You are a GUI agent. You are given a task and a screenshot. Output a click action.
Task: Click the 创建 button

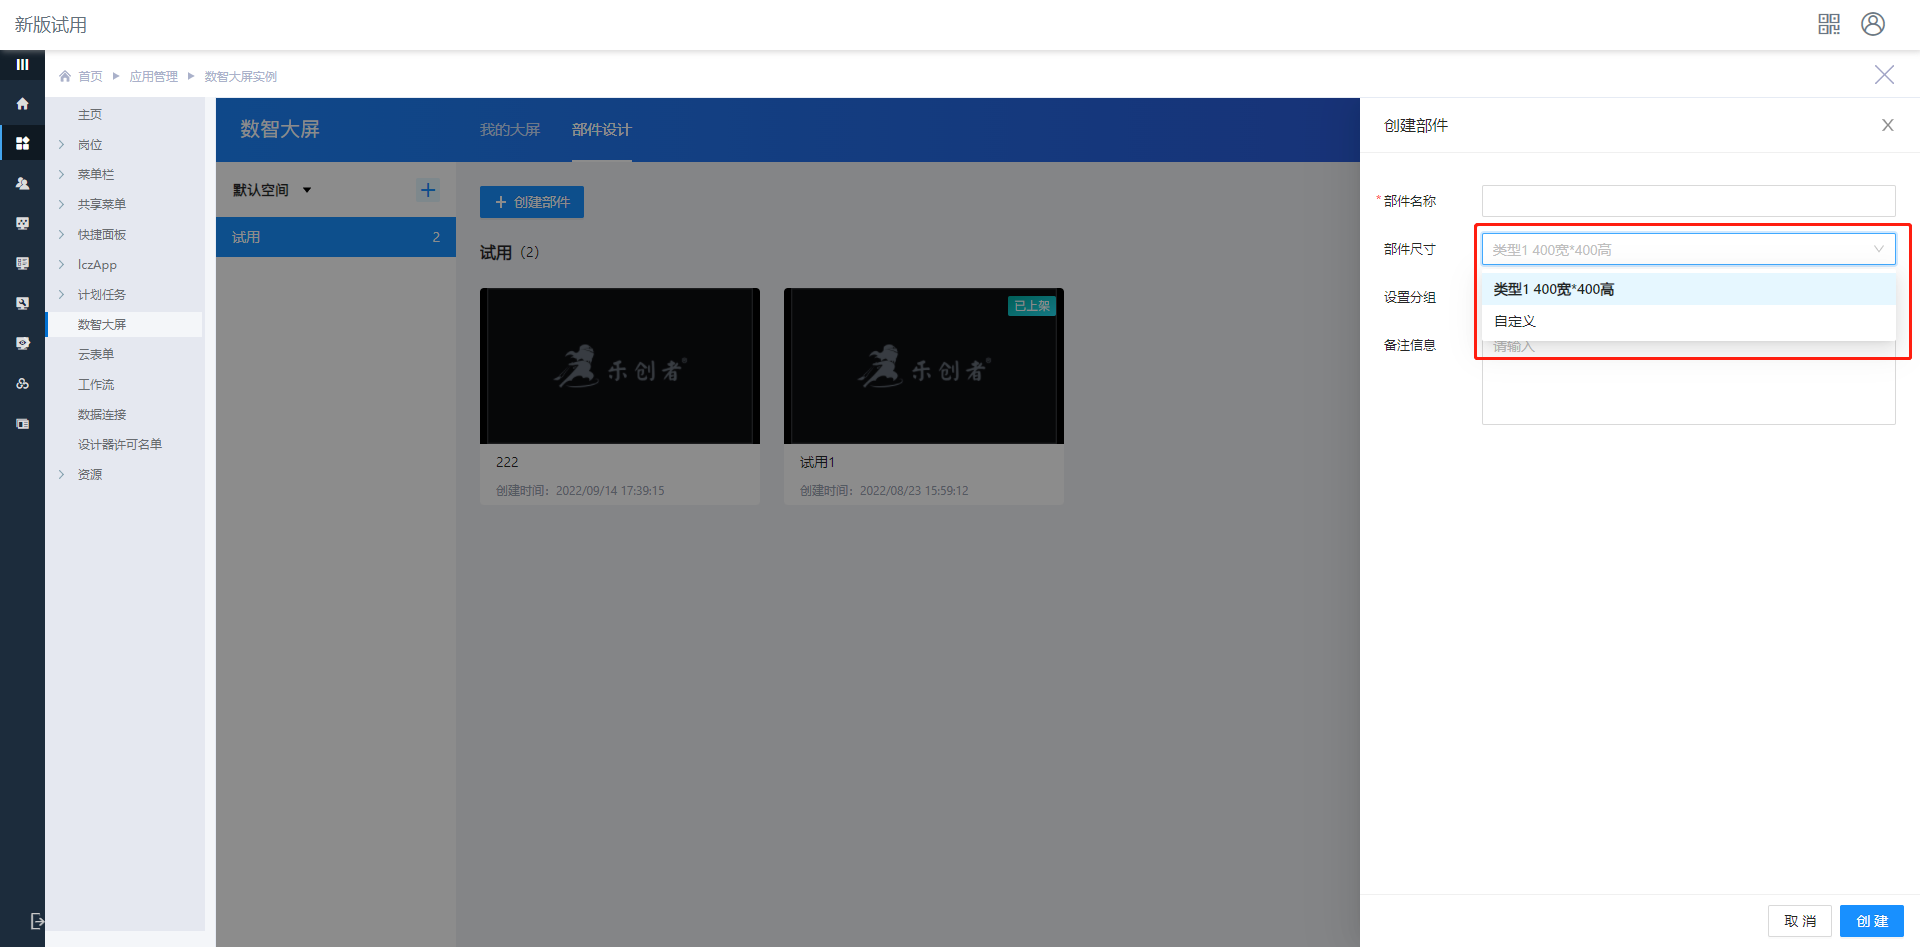[x=1871, y=921]
